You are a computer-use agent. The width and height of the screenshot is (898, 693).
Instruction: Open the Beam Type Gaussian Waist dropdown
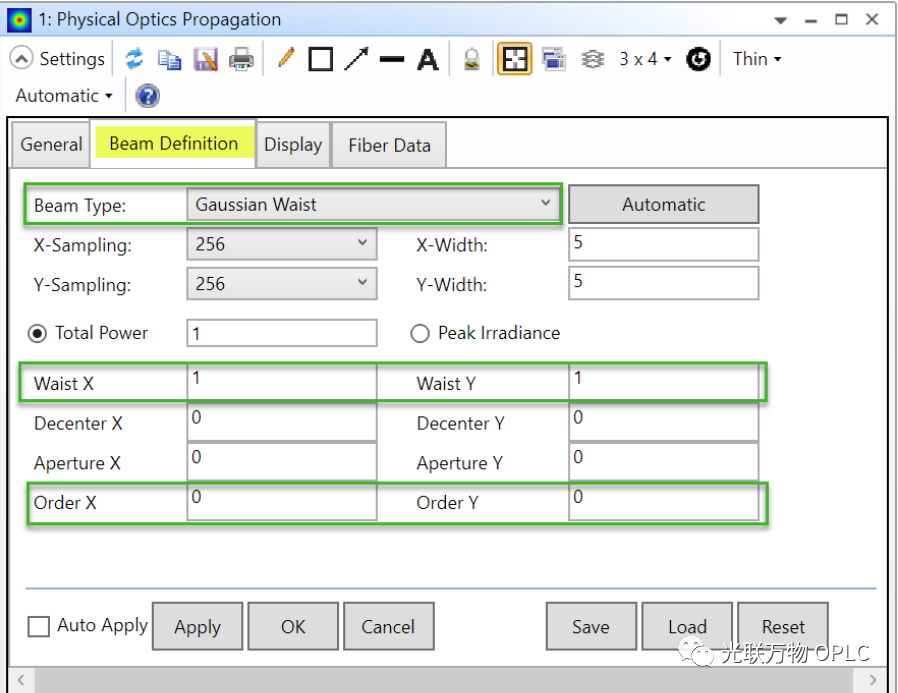click(x=373, y=204)
